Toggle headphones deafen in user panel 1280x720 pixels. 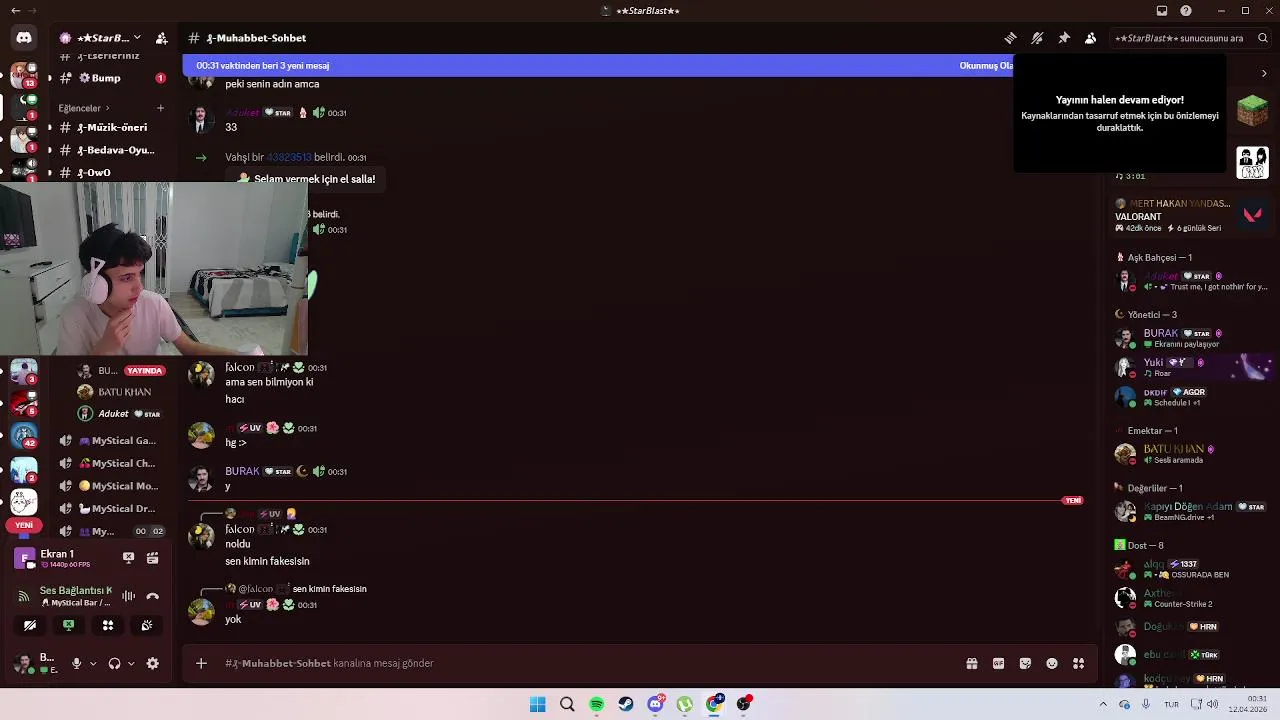(114, 663)
